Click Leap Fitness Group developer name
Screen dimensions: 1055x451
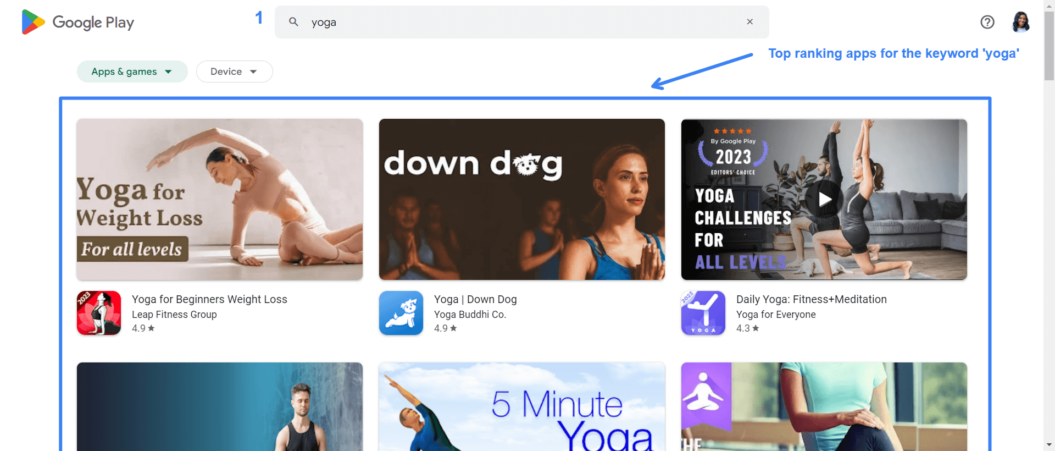pyautogui.click(x=174, y=314)
